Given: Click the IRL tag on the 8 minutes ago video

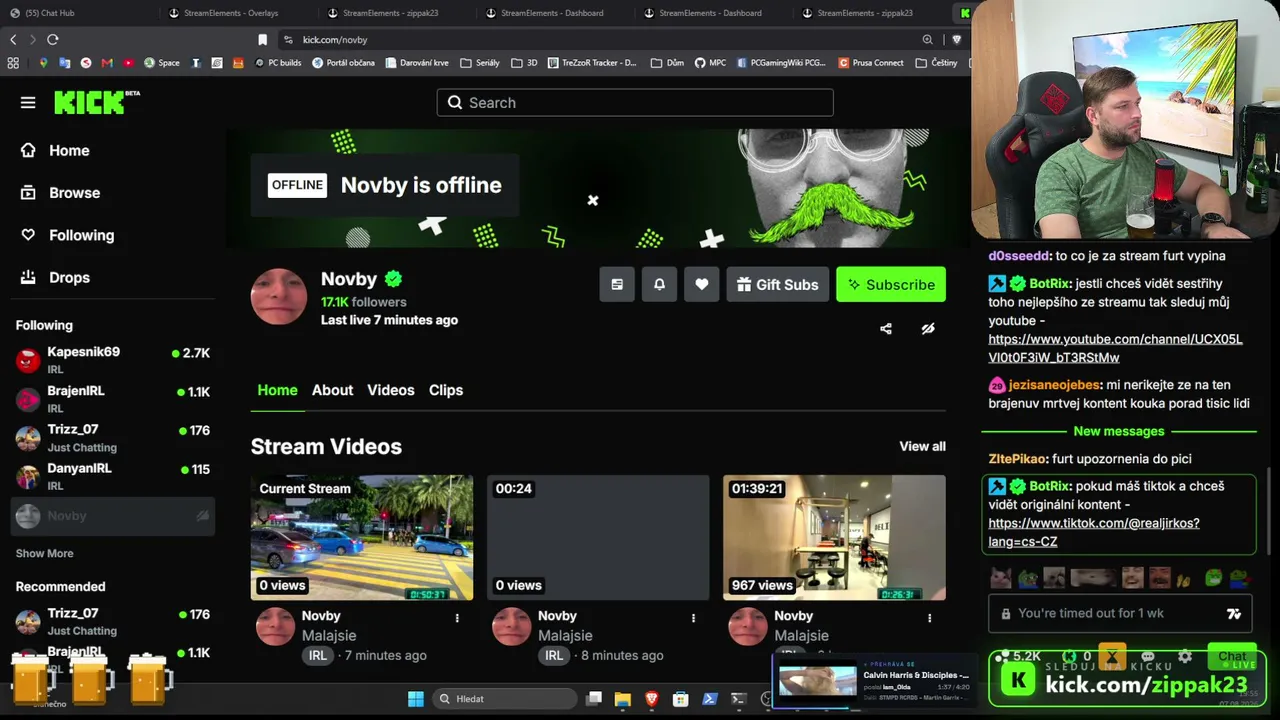Looking at the screenshot, I should (x=554, y=656).
